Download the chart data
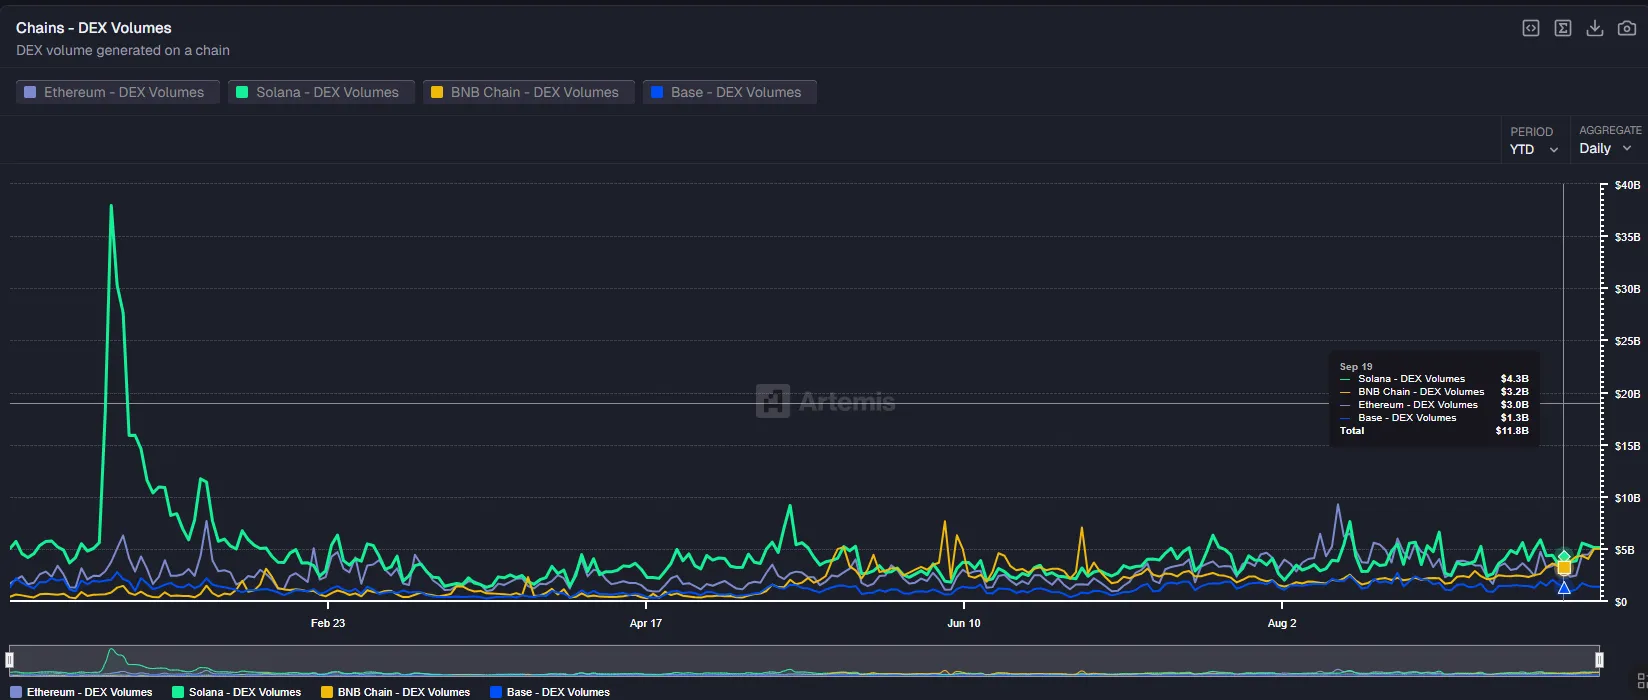Image resolution: width=1648 pixels, height=700 pixels. pyautogui.click(x=1595, y=28)
